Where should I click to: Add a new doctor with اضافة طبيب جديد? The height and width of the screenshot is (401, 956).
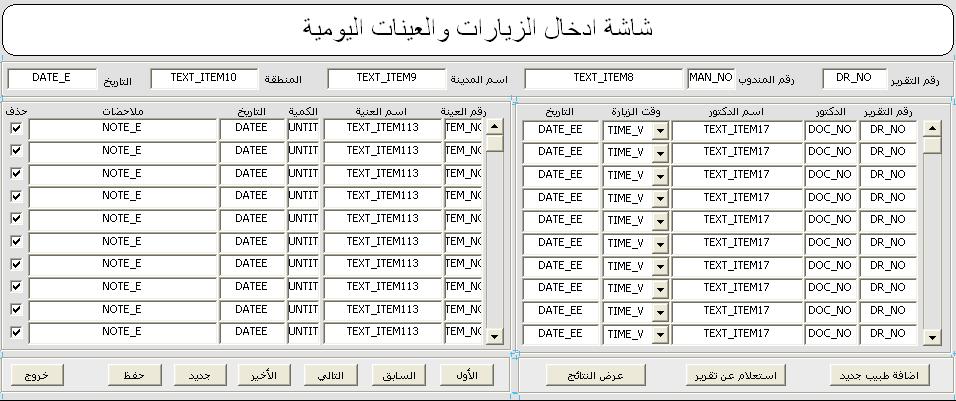tap(879, 375)
